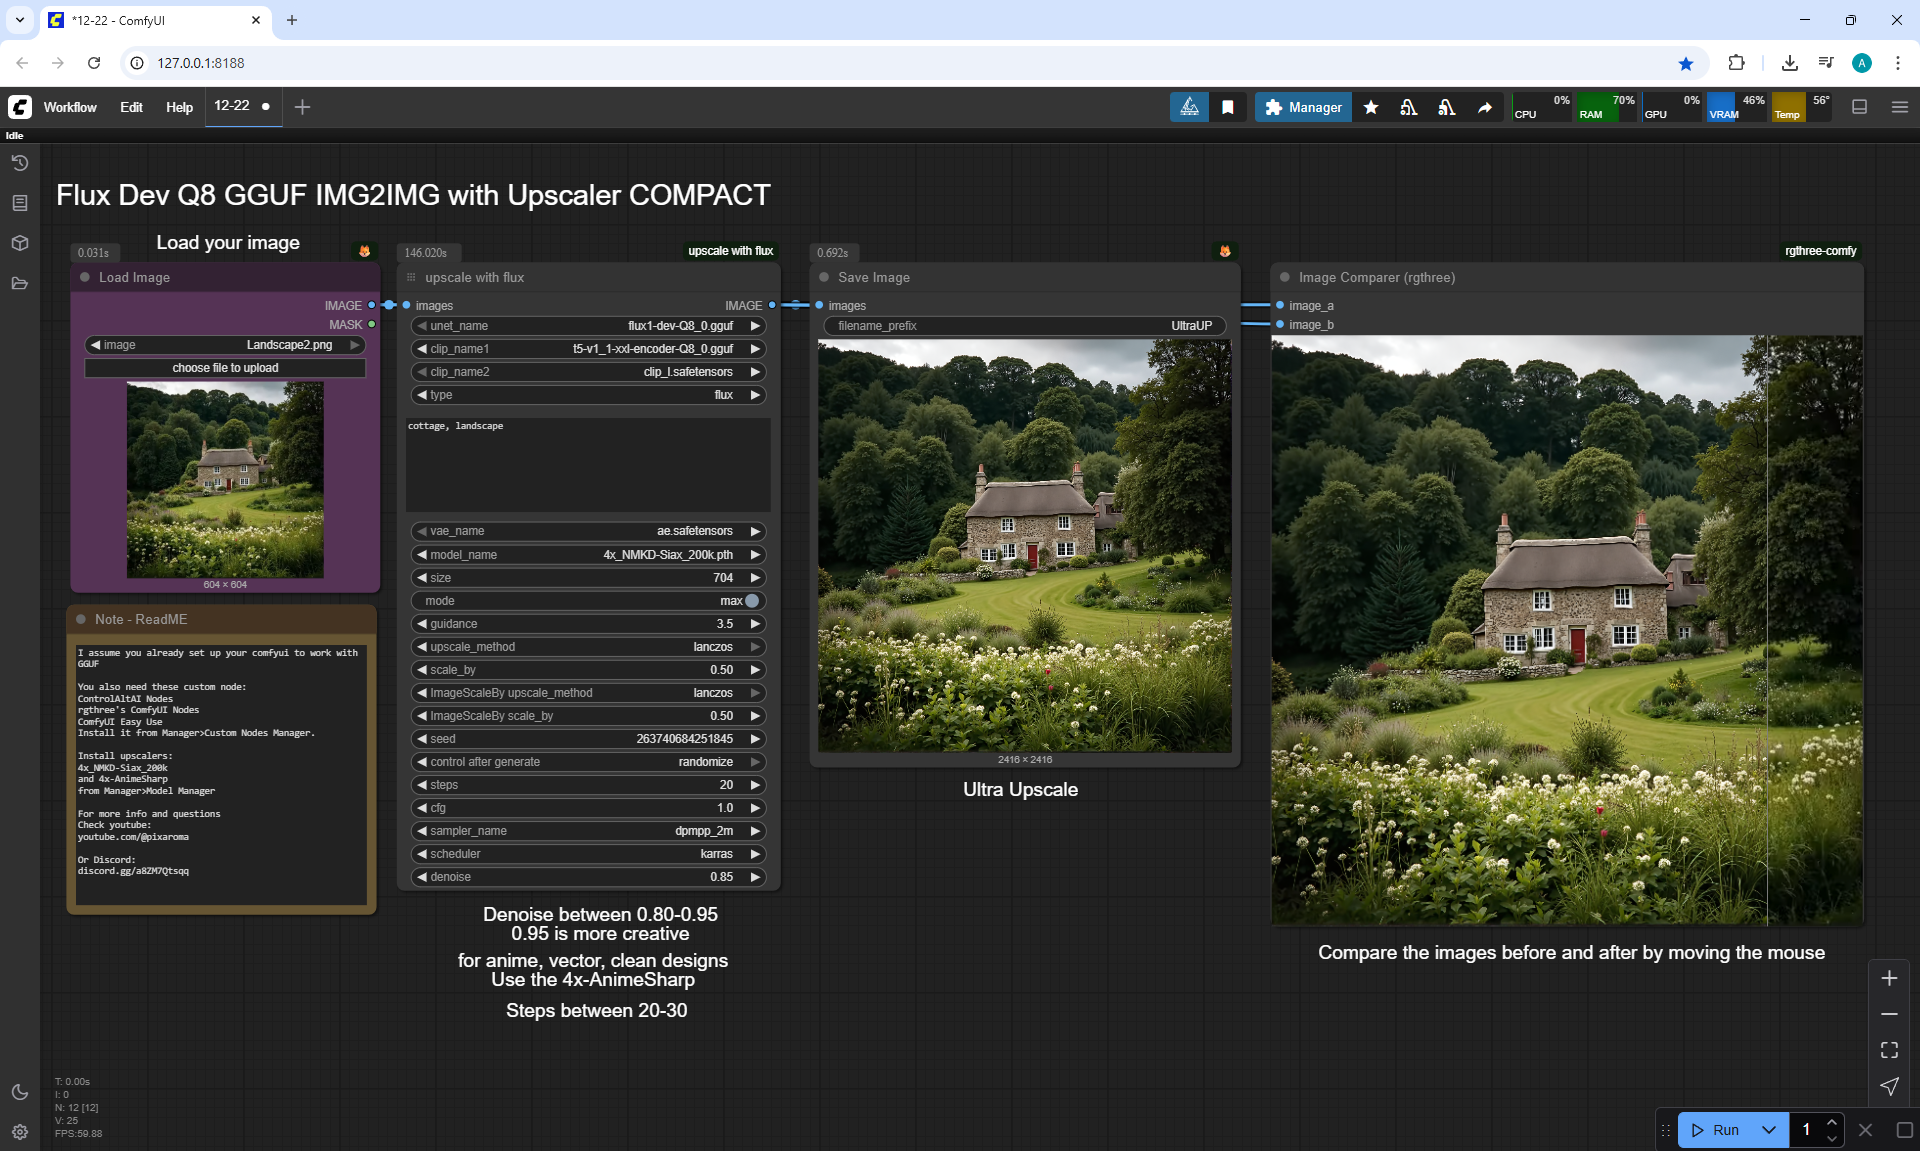Open the Help menu
1920x1151 pixels.
click(179, 107)
